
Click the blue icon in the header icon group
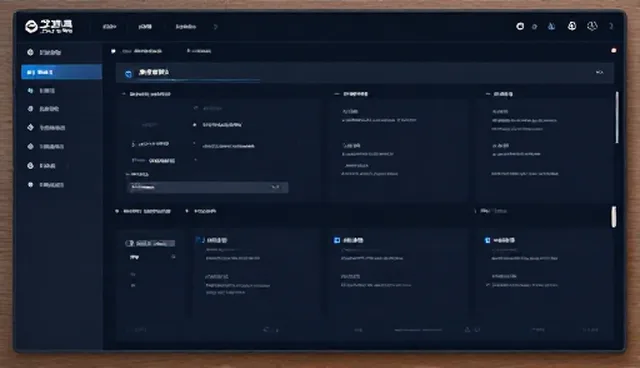click(551, 27)
